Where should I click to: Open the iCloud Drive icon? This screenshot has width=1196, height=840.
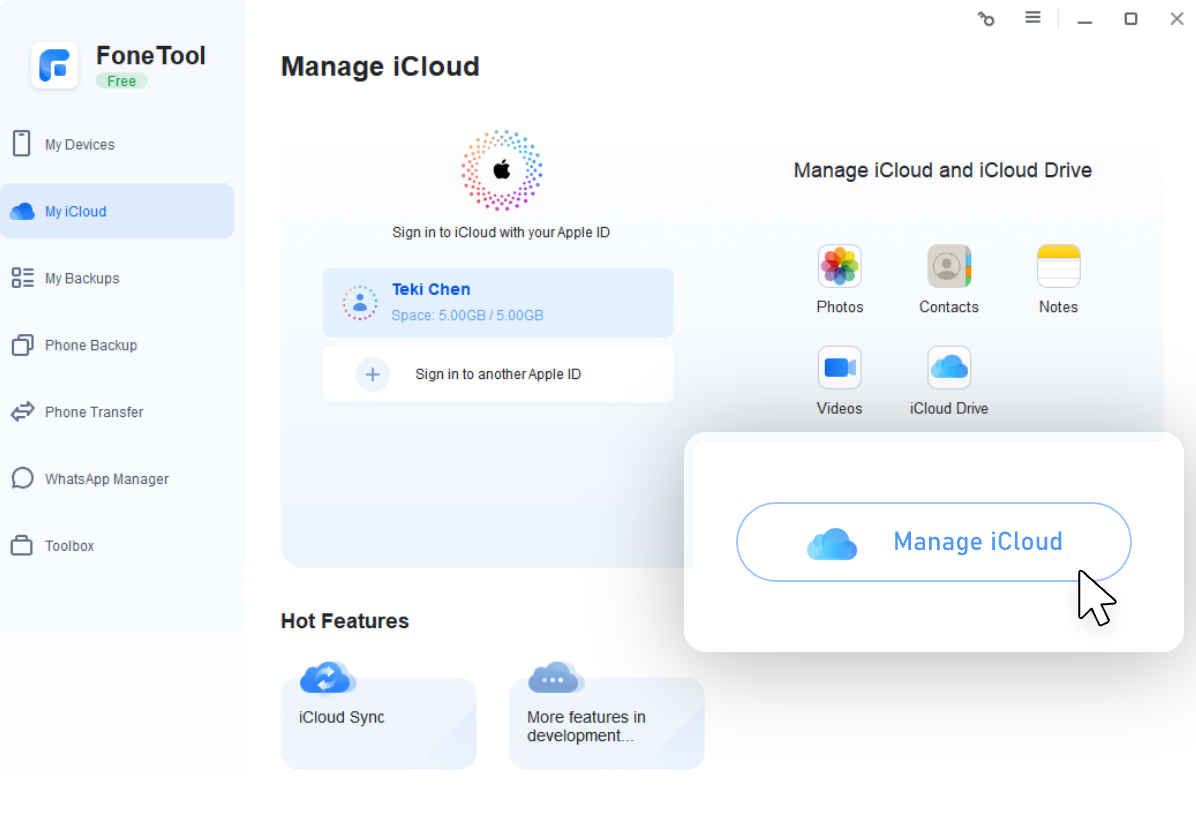click(x=948, y=368)
